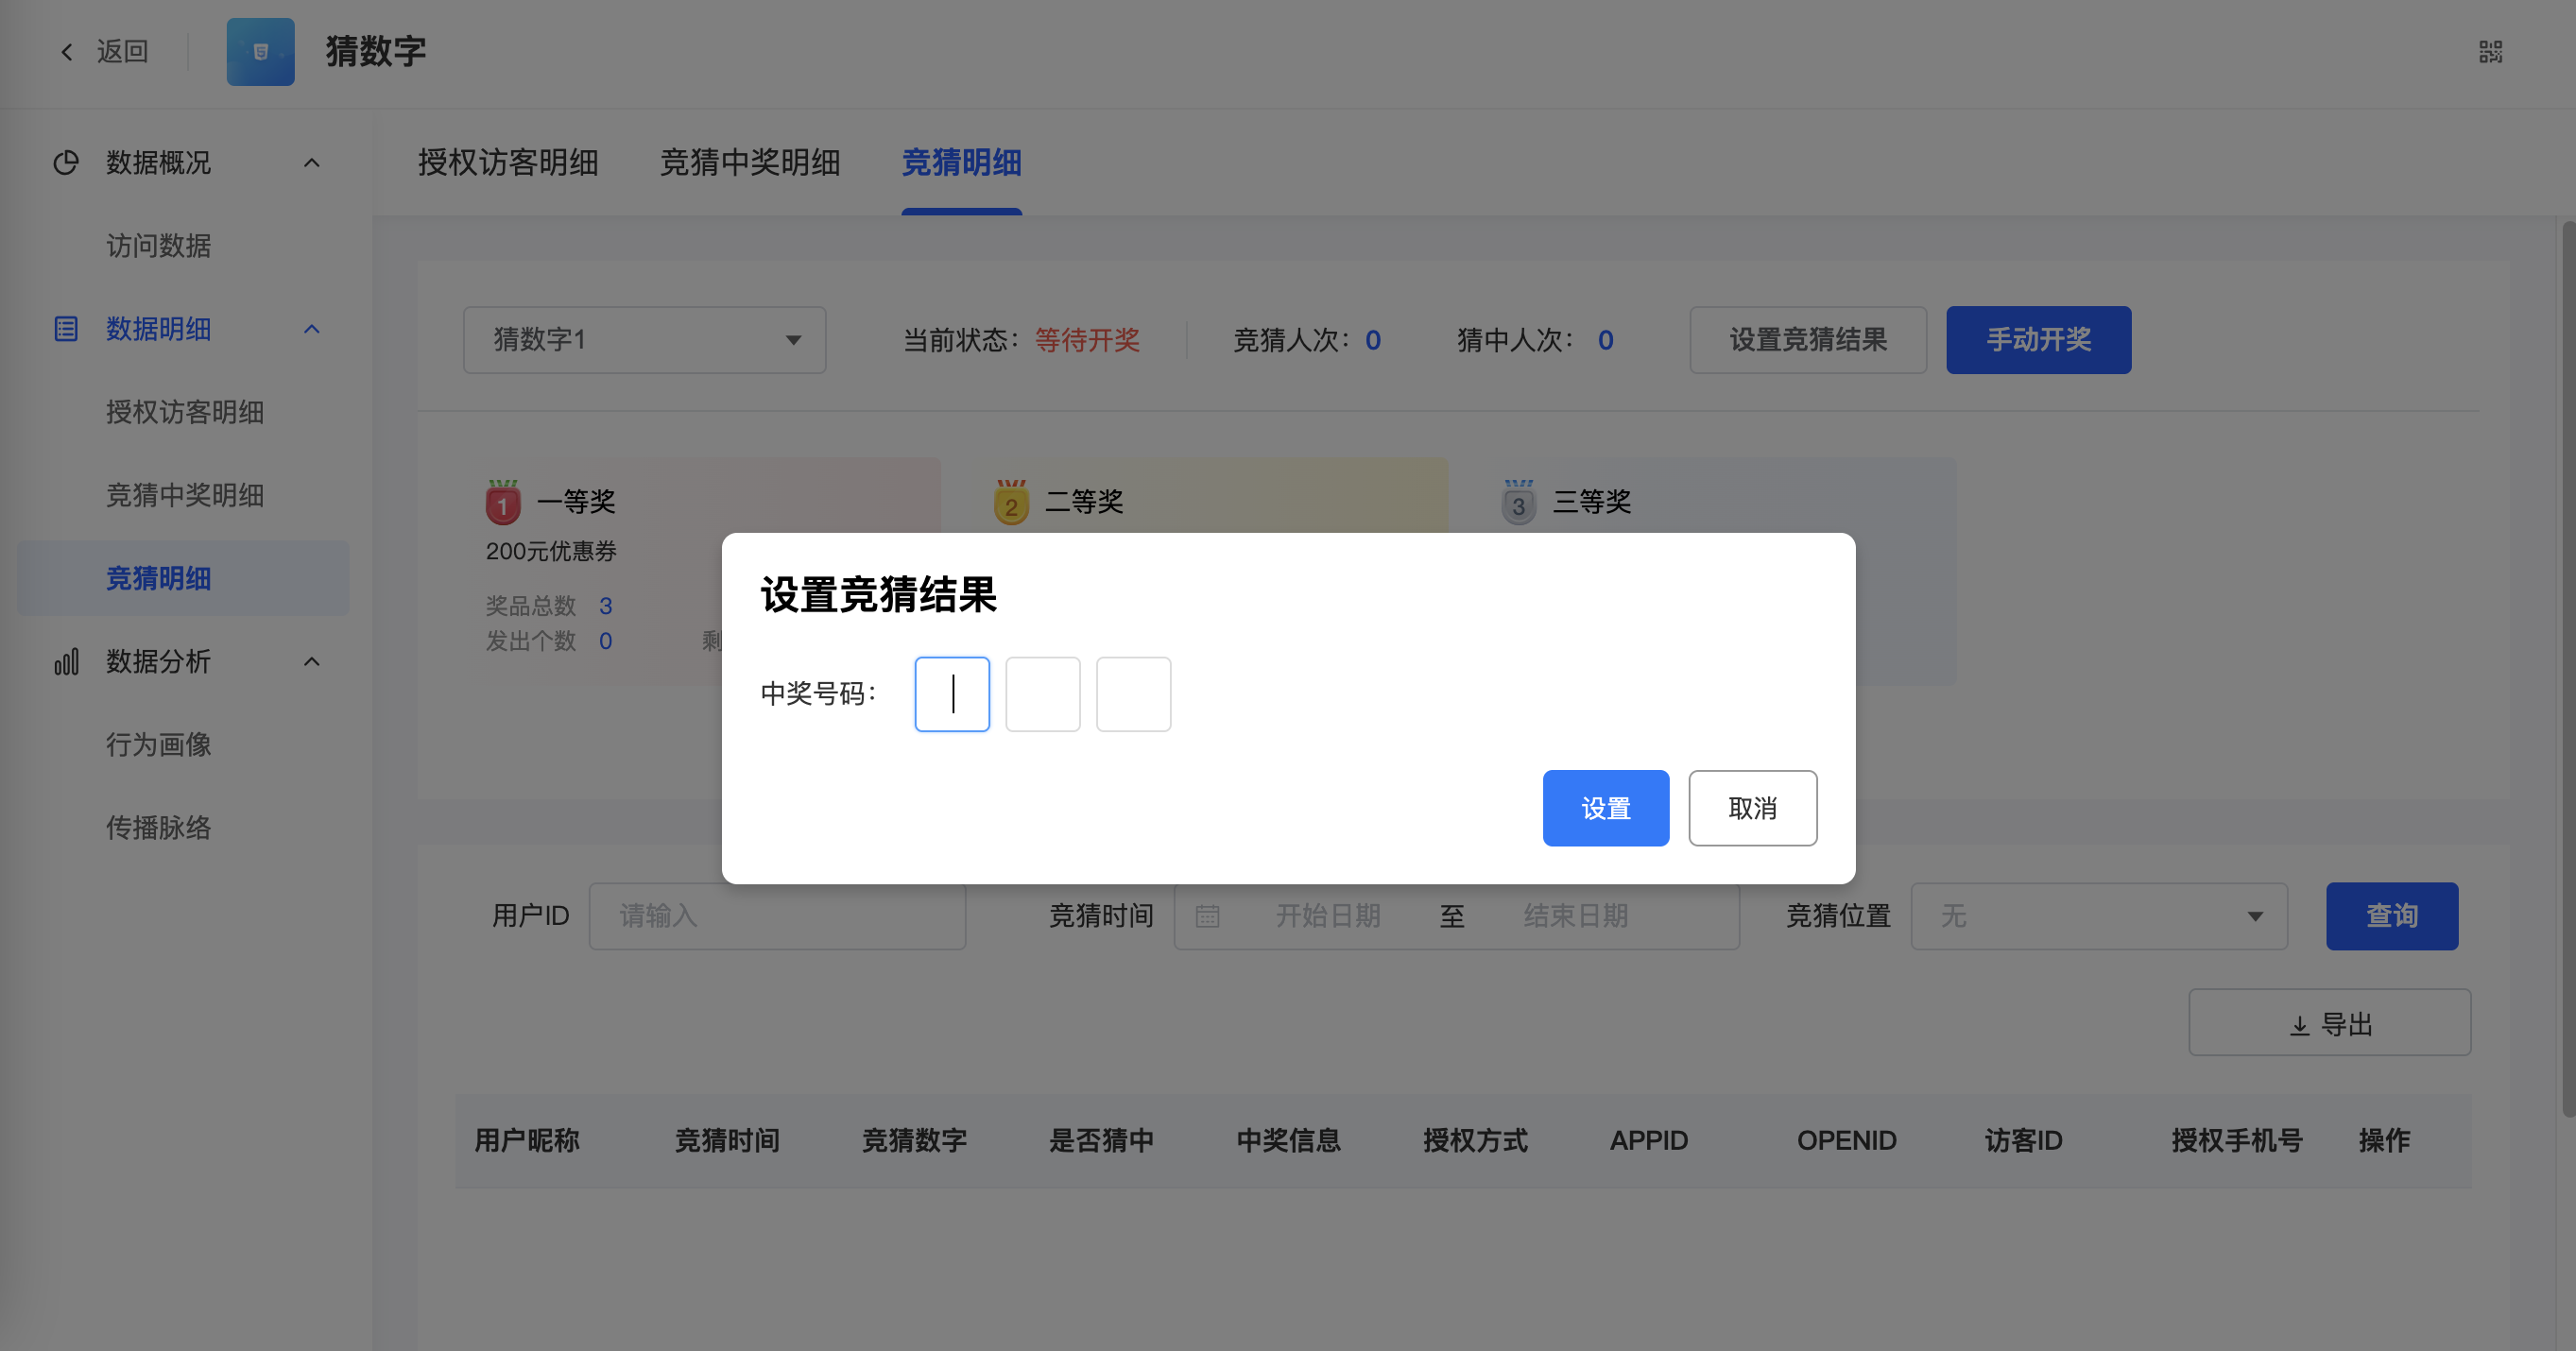Click the 猜数字 app thumbnail icon
2576x1351 pixels.
click(x=260, y=52)
